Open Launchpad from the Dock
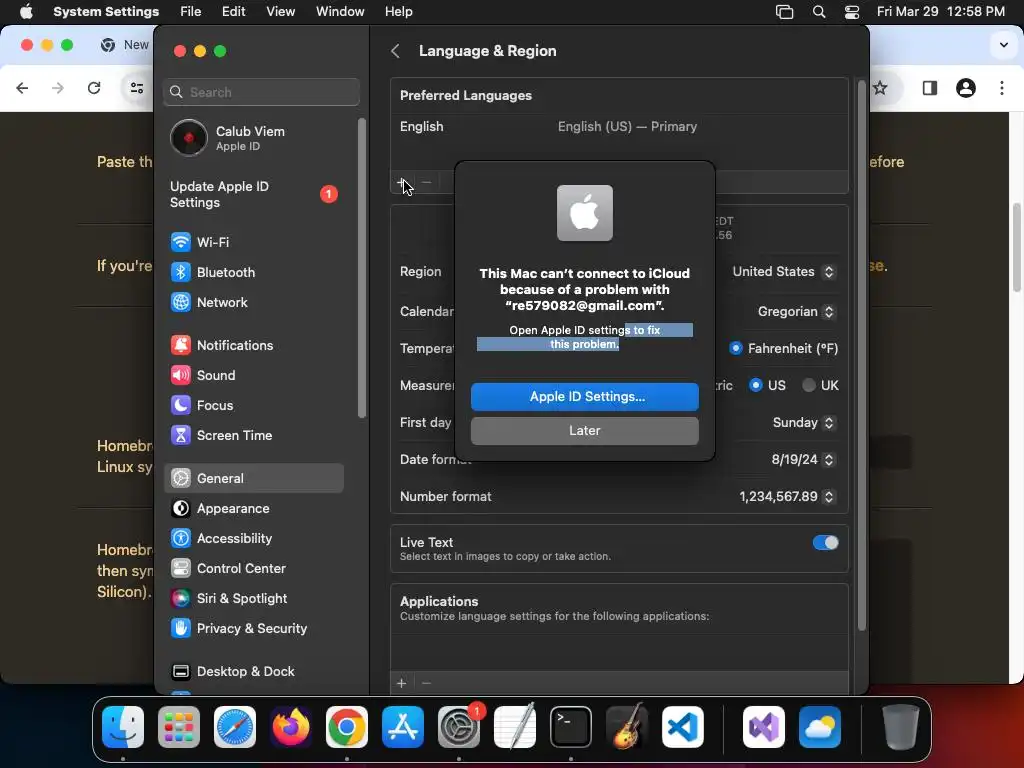Image resolution: width=1024 pixels, height=768 pixels. (179, 727)
